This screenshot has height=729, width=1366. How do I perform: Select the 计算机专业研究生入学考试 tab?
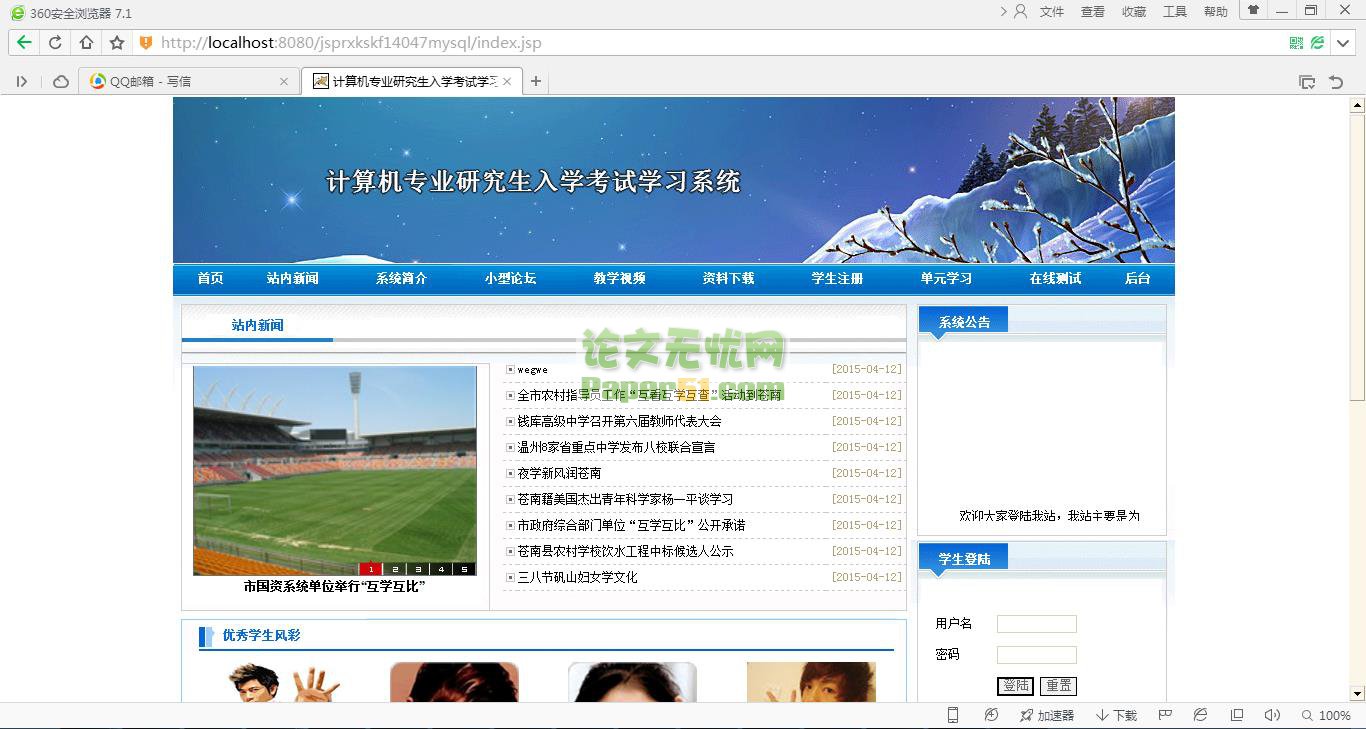412,82
